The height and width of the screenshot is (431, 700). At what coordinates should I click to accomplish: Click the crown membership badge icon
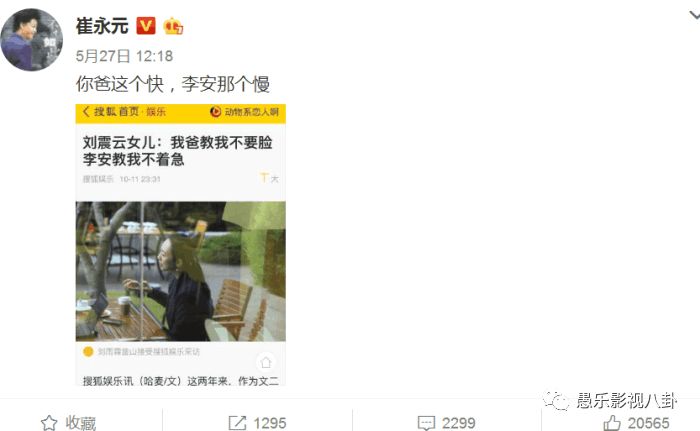(x=173, y=26)
